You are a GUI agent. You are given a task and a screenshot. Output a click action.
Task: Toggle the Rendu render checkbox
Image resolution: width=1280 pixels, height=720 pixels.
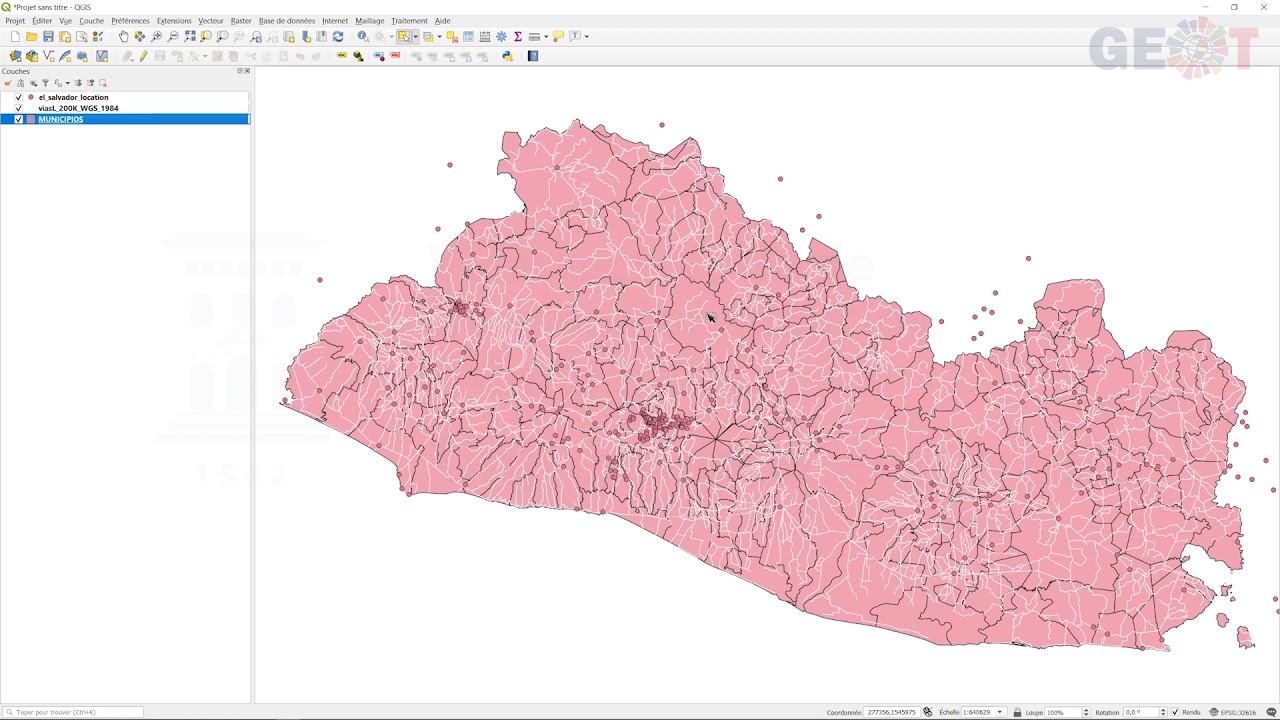1176,712
